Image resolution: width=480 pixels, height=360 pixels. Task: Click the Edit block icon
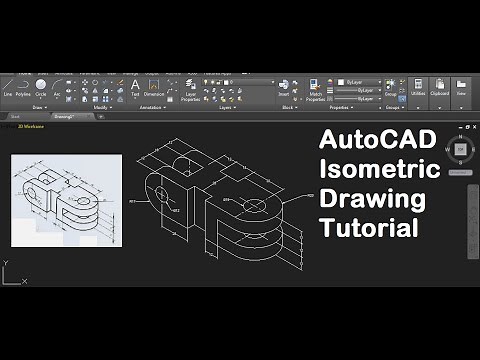(x=295, y=91)
